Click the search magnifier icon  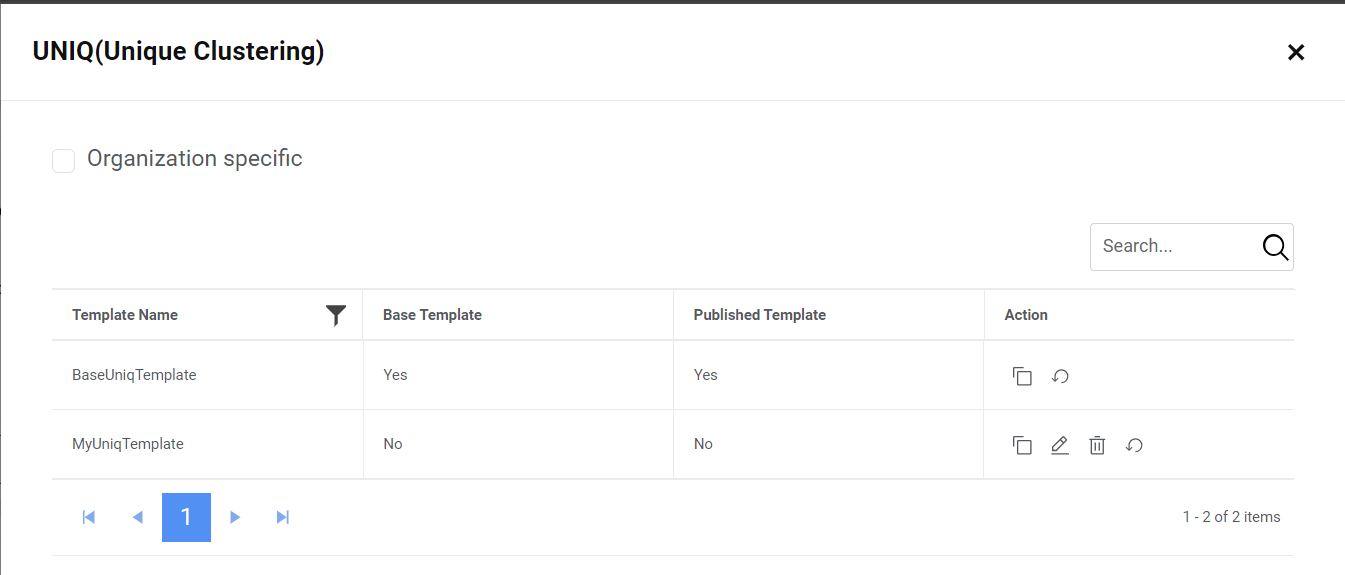pyautogui.click(x=1275, y=247)
